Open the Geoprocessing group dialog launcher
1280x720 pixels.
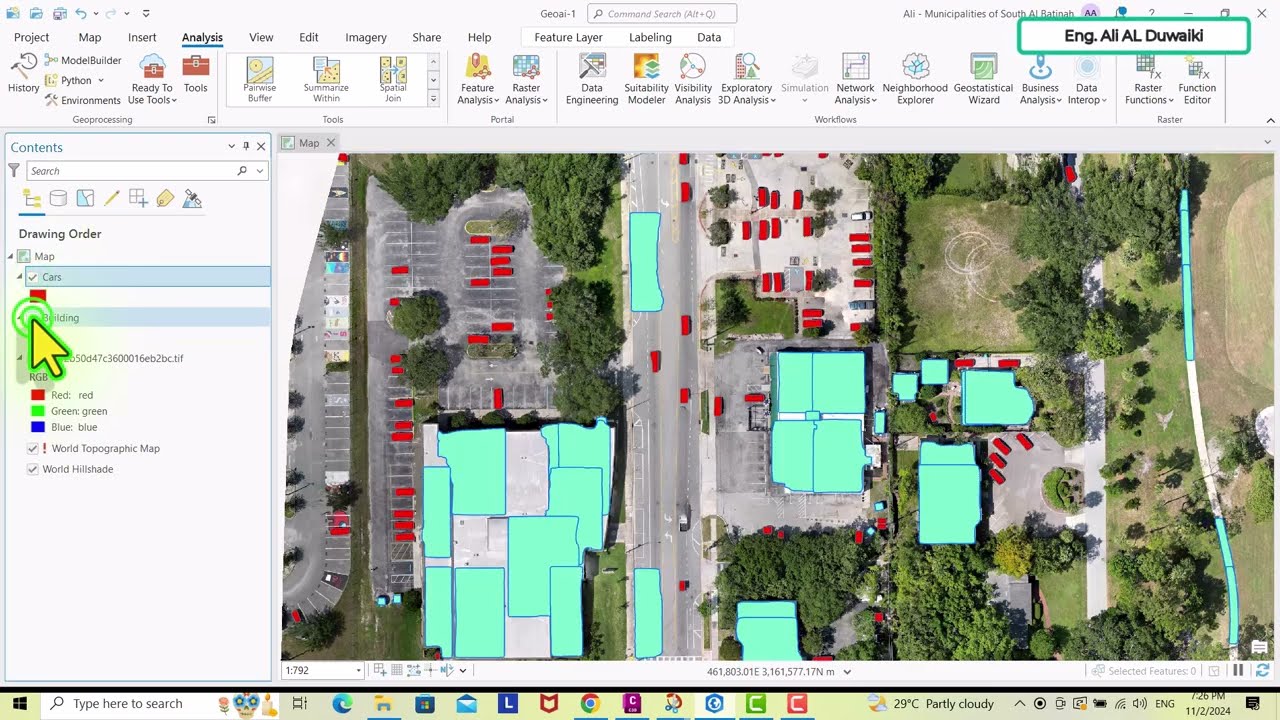(211, 120)
